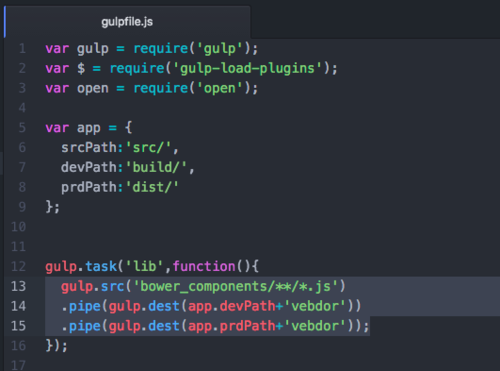The image size is (500, 371).
Task: Click the $ variable on line 2
Action: point(81,68)
